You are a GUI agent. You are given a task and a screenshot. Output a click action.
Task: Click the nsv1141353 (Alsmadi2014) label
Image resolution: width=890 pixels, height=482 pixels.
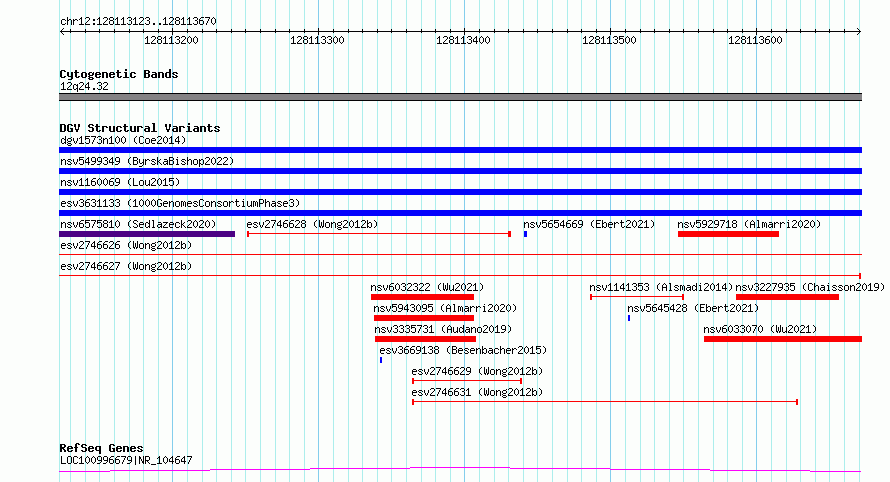point(661,287)
